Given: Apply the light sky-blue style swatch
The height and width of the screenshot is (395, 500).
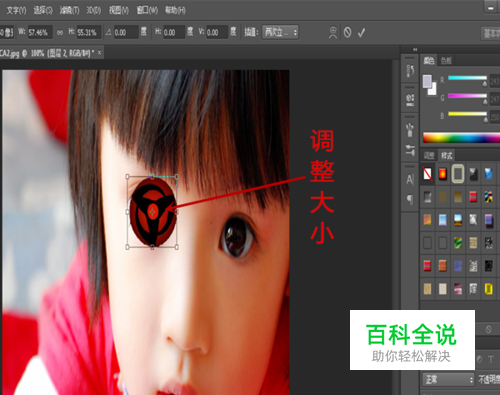Looking at the screenshot, I should coord(443,220).
